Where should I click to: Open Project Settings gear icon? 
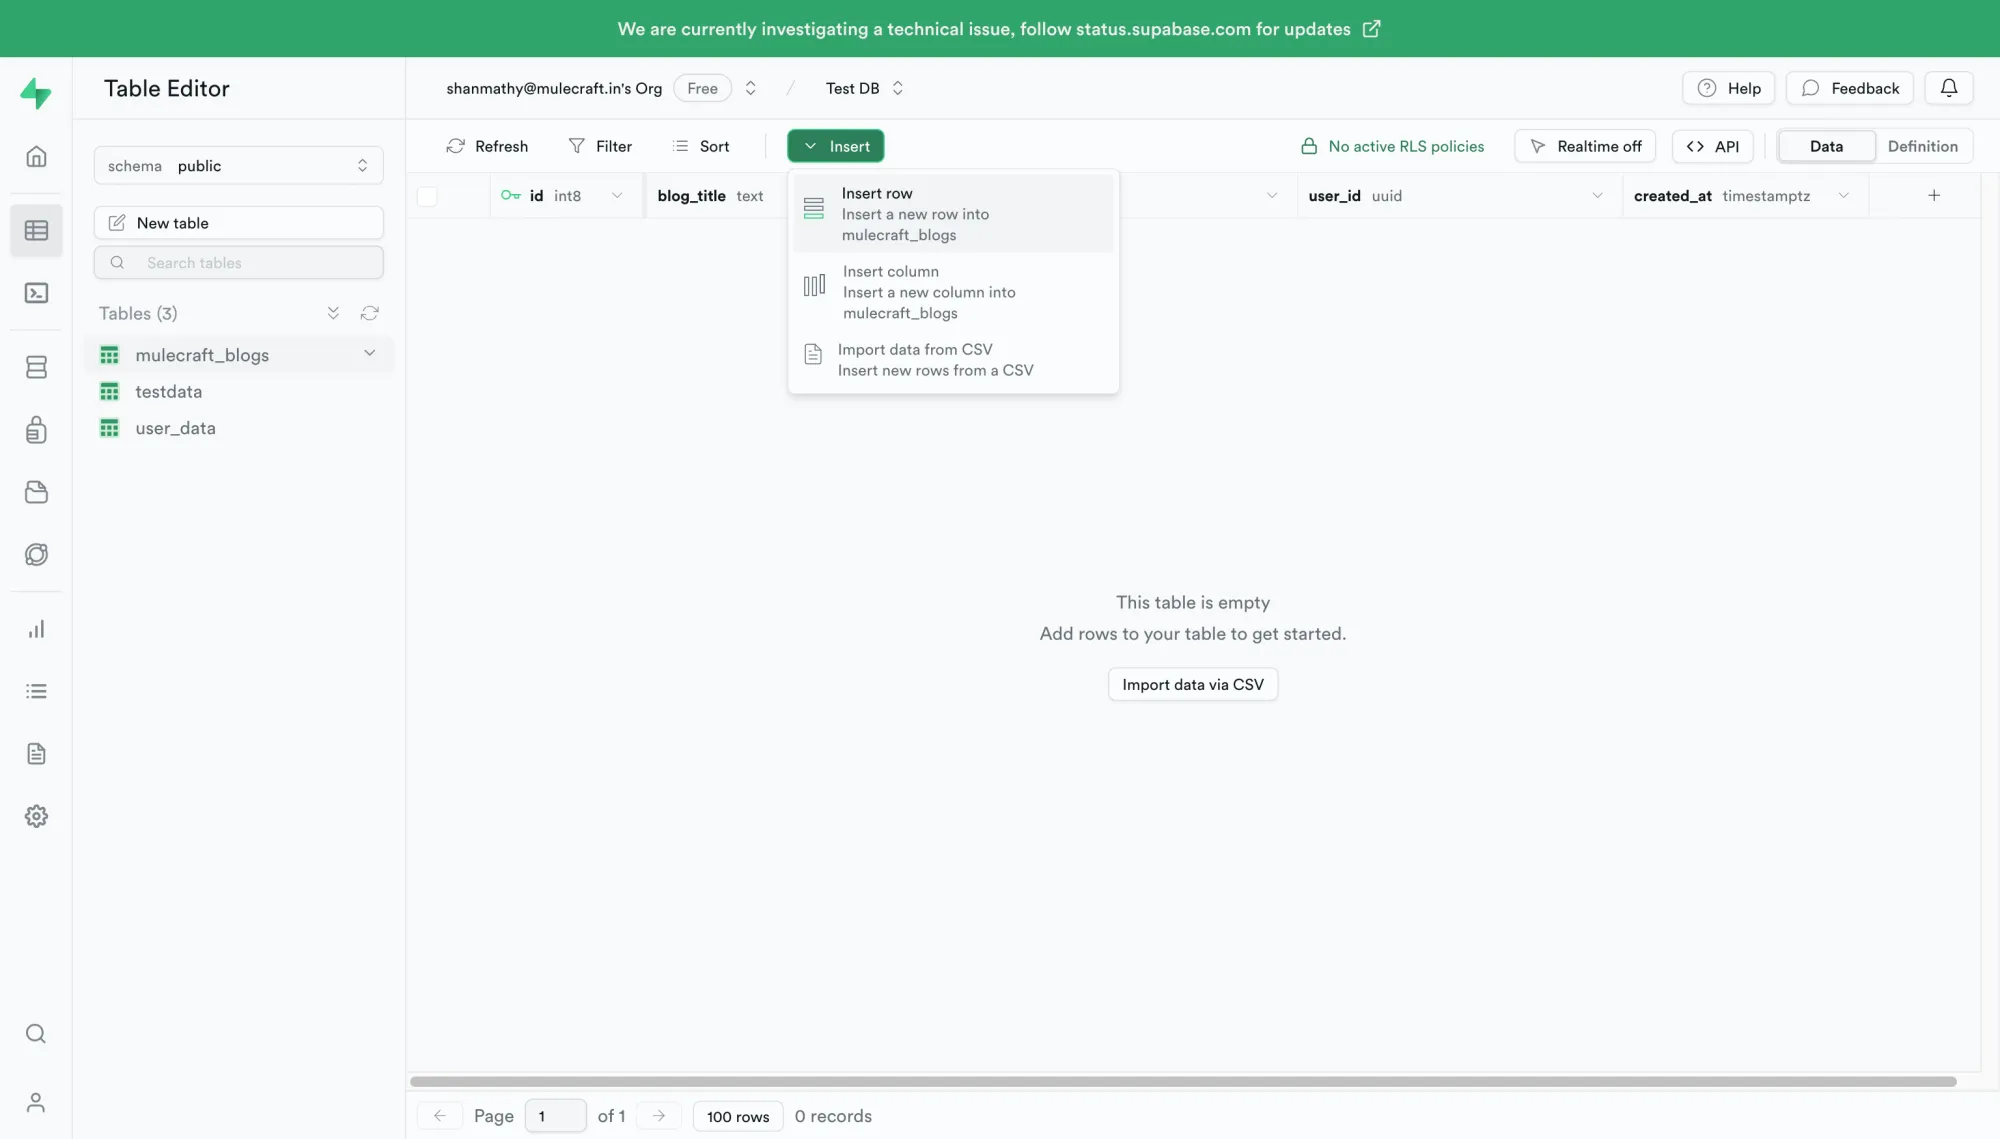36,816
